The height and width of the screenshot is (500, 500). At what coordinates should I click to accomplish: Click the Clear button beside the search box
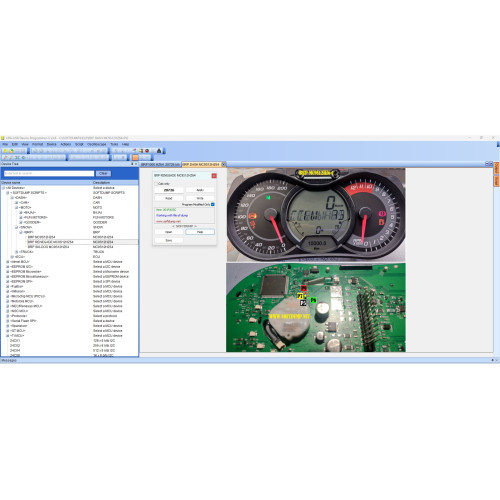[x=103, y=174]
